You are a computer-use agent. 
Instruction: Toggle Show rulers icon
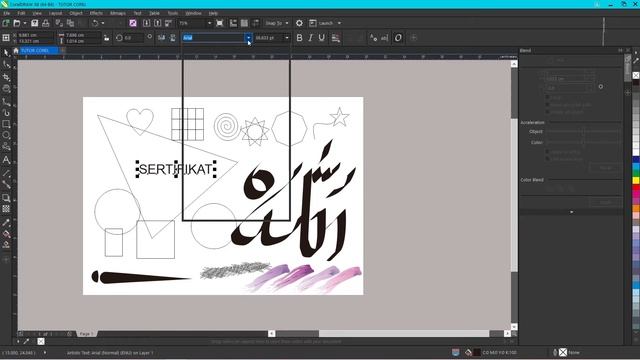[233, 23]
